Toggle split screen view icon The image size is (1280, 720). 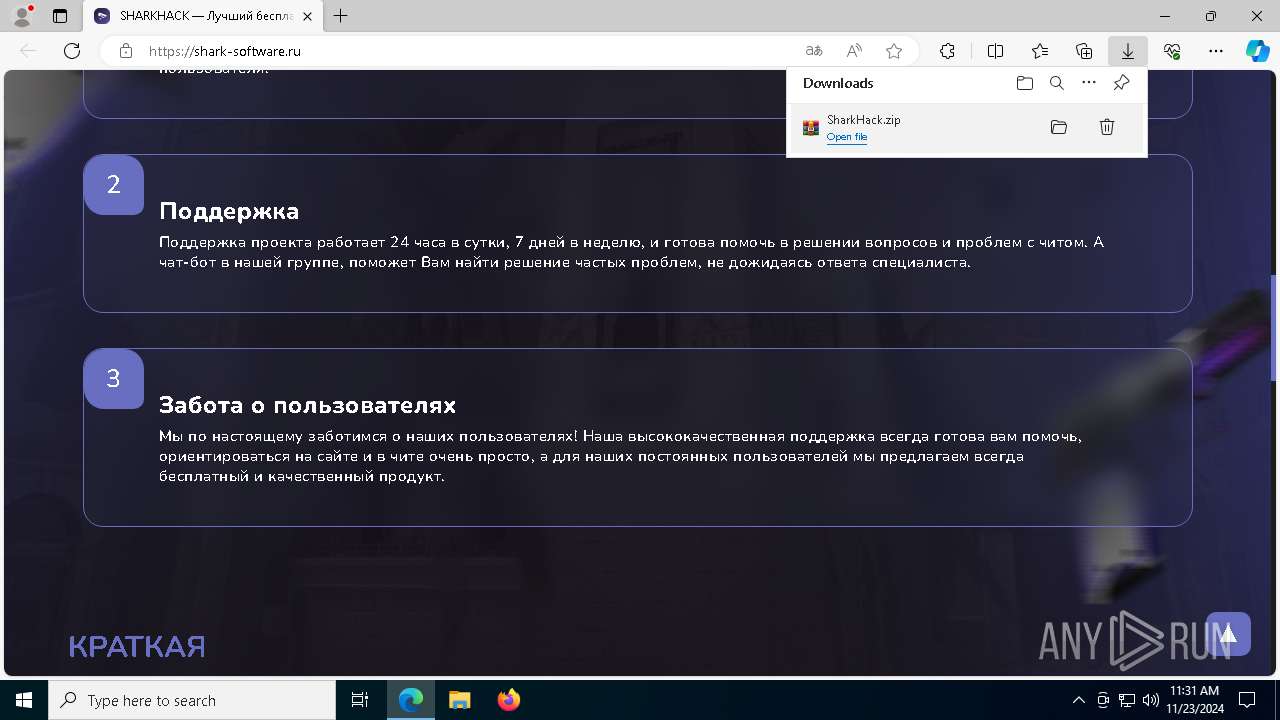(x=996, y=51)
